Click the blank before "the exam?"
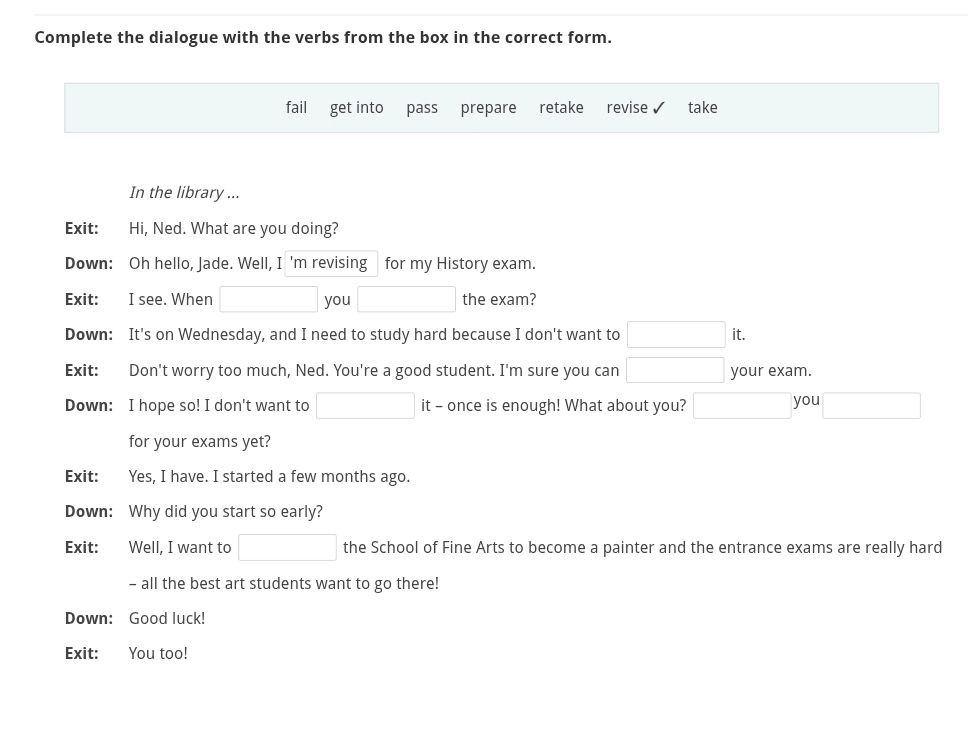This screenshot has height=729, width=972. pos(405,298)
